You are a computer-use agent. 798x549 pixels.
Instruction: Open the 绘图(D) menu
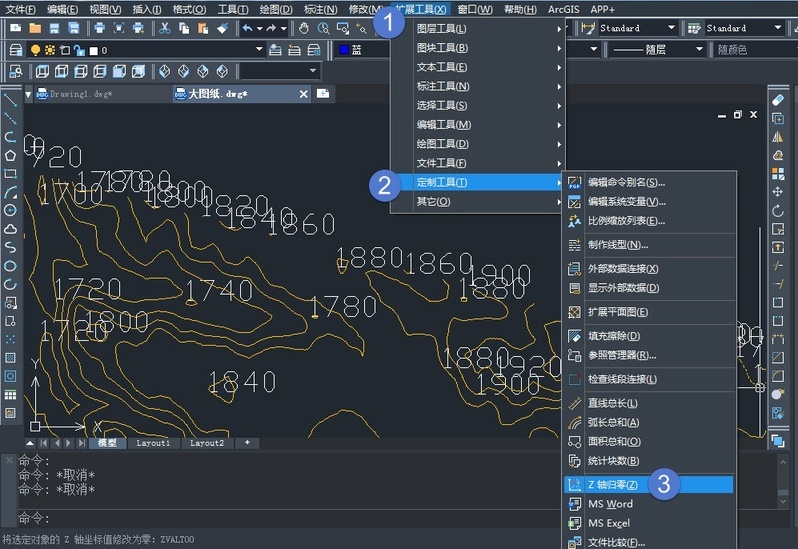(x=276, y=10)
